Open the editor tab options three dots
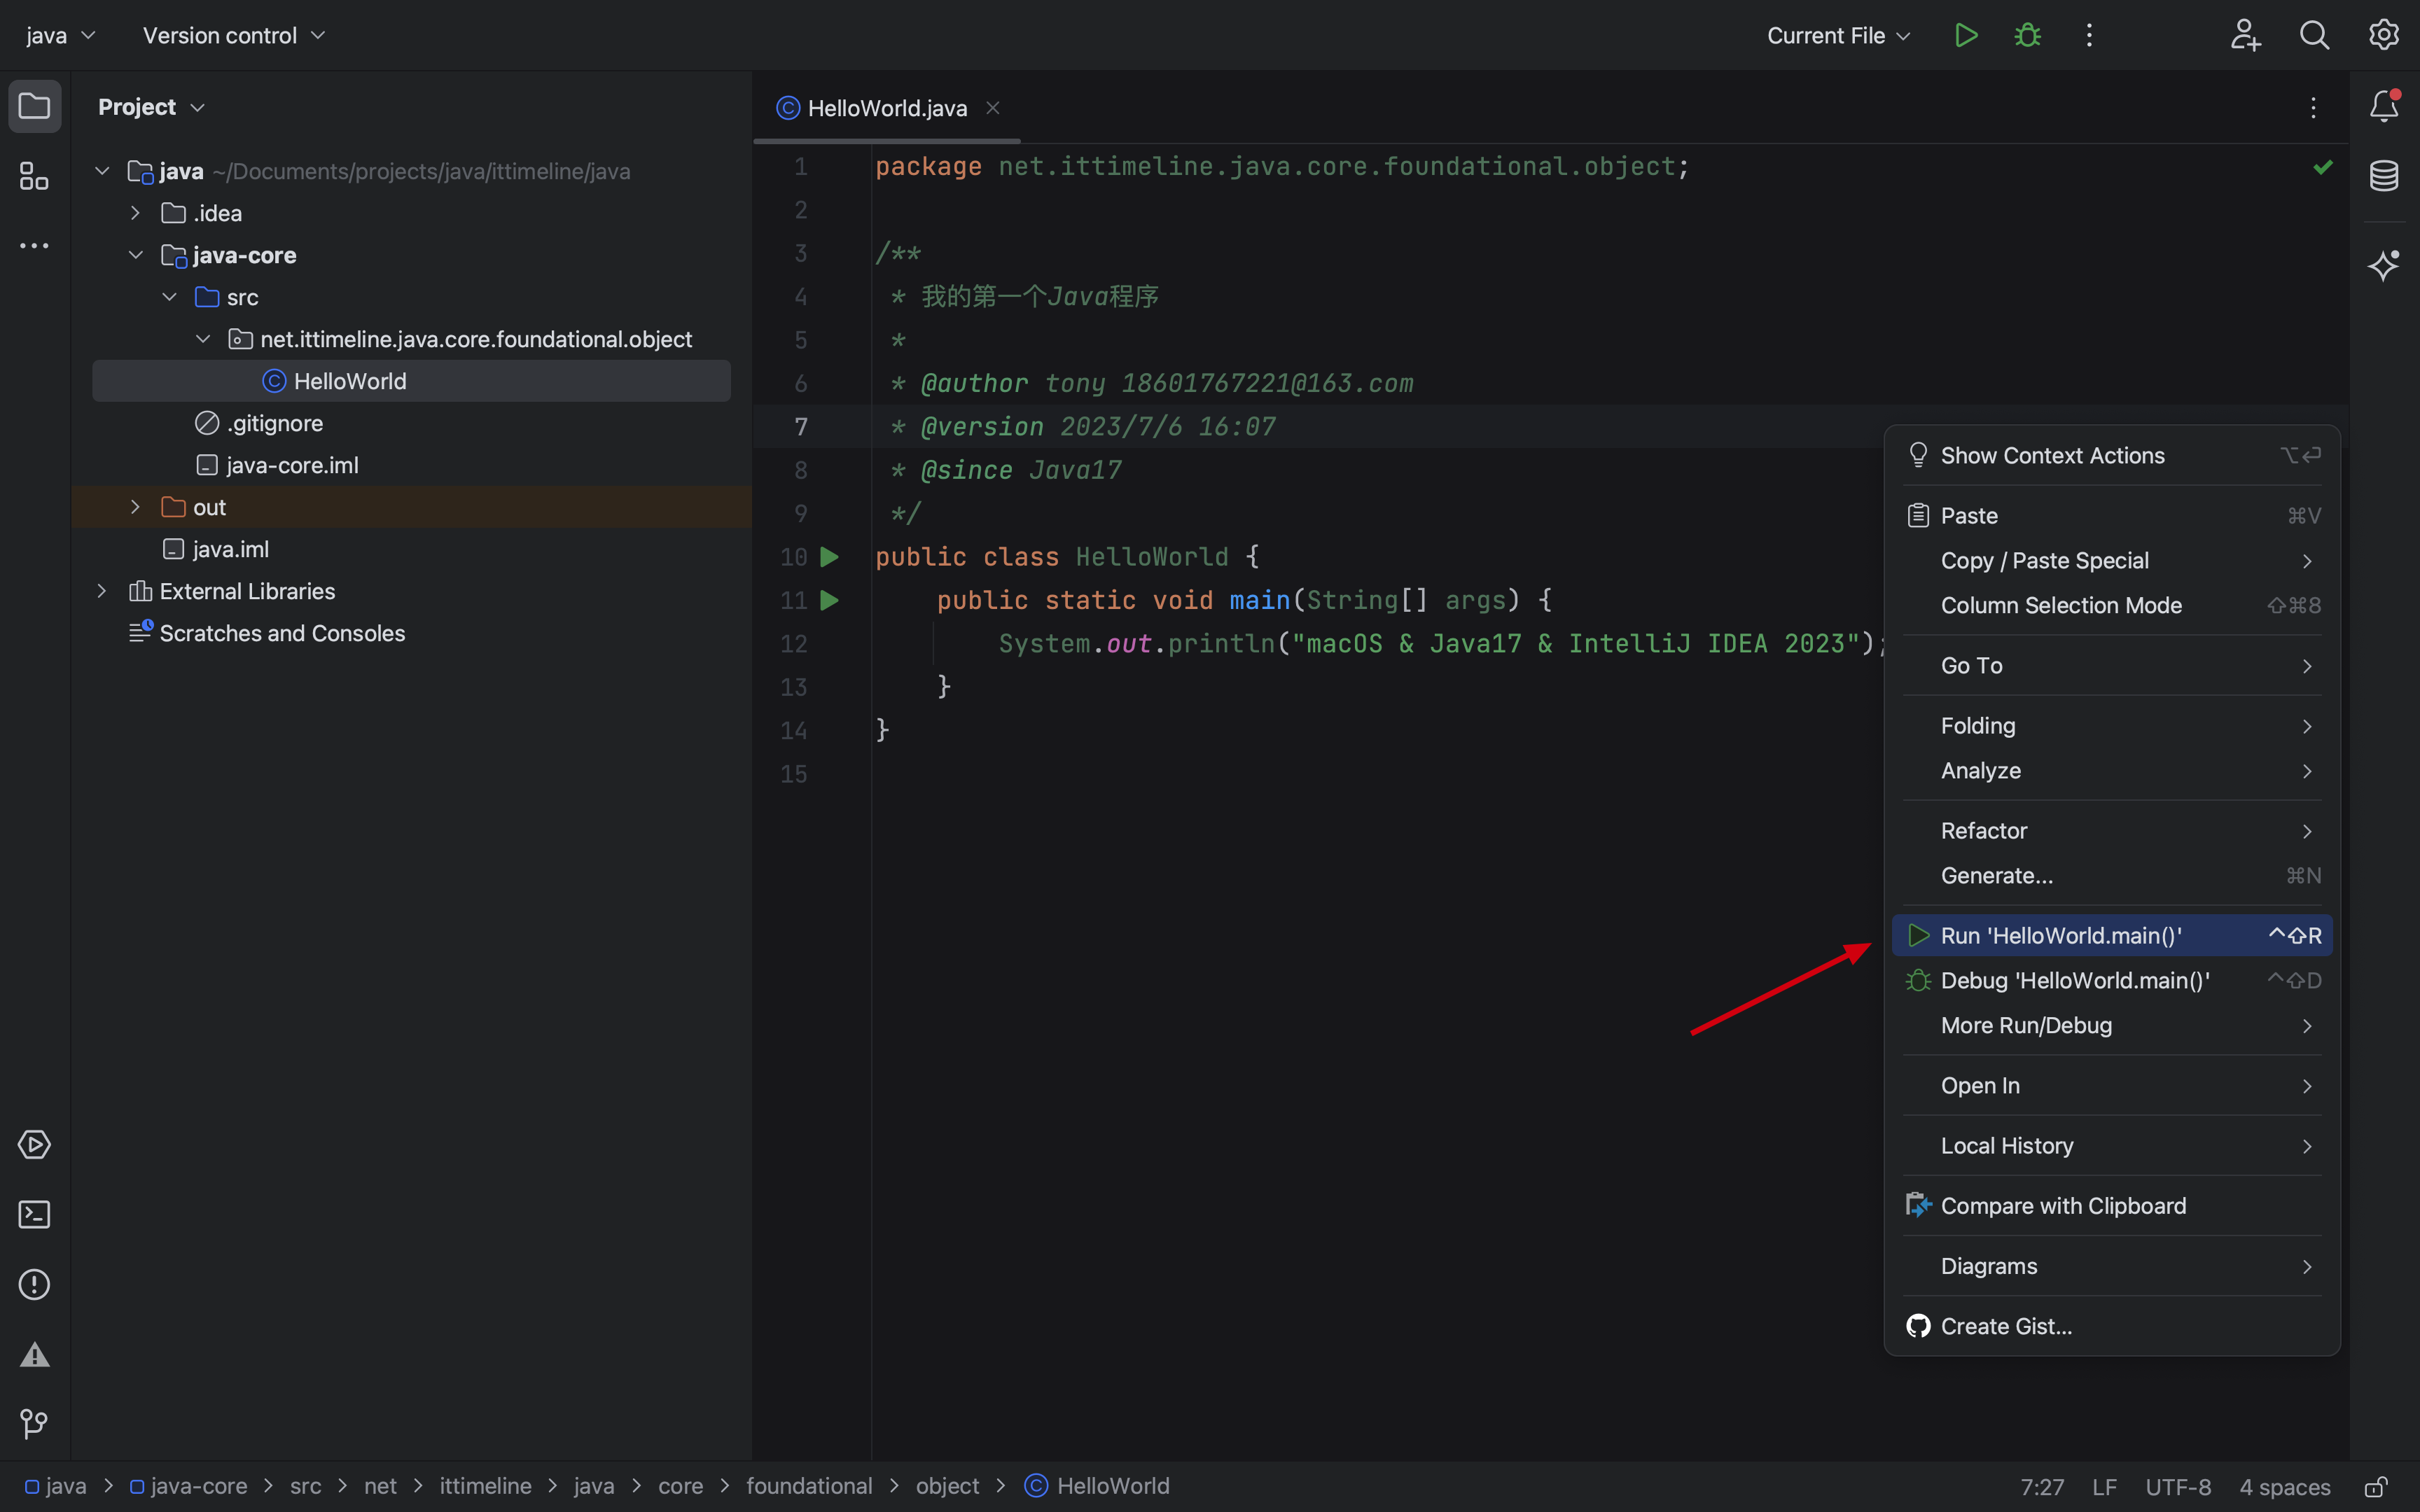The image size is (2420, 1512). (x=2313, y=108)
